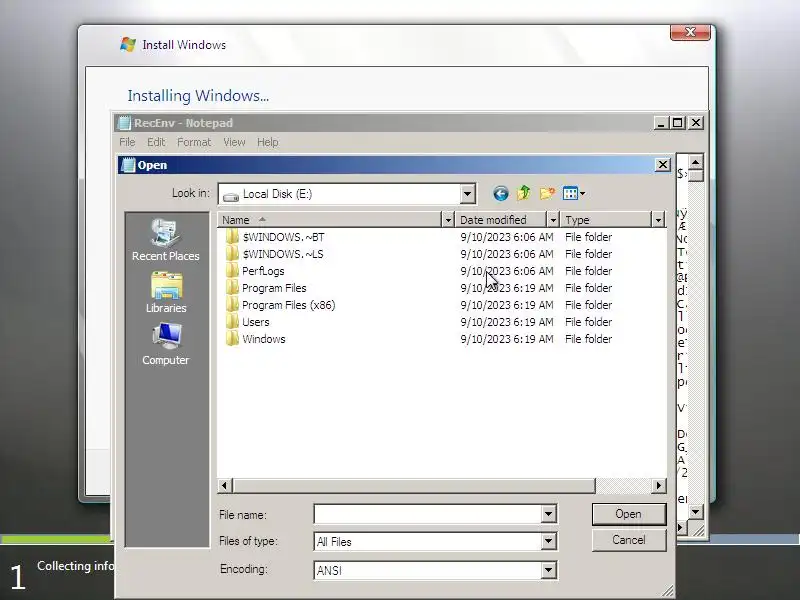Select the $WINDOWS.~LS folder icon

click(x=232, y=254)
